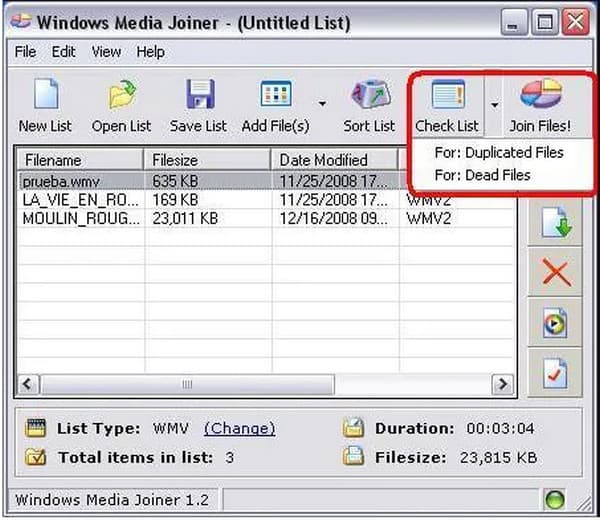This screenshot has width=600, height=521.
Task: Close the Windows Media Joiner window
Action: 575,22
